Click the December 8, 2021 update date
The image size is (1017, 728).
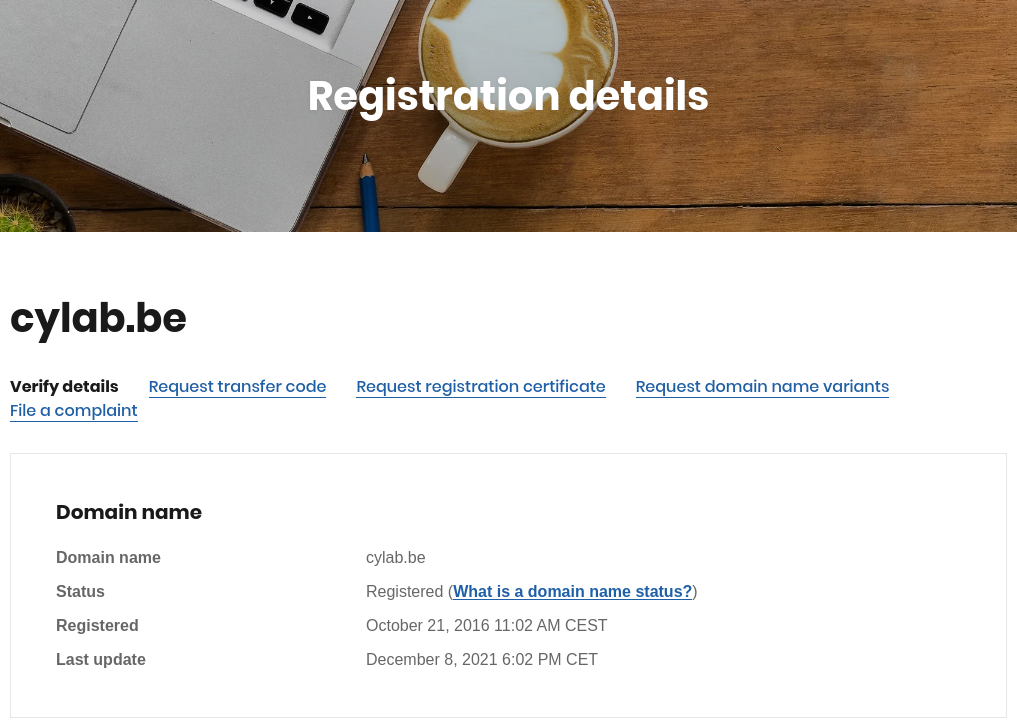click(x=482, y=659)
